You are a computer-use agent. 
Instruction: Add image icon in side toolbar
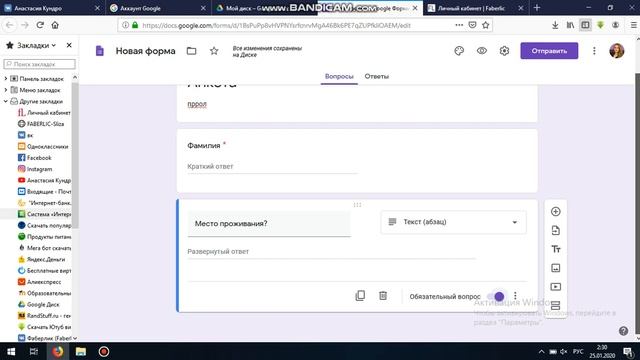(x=556, y=268)
